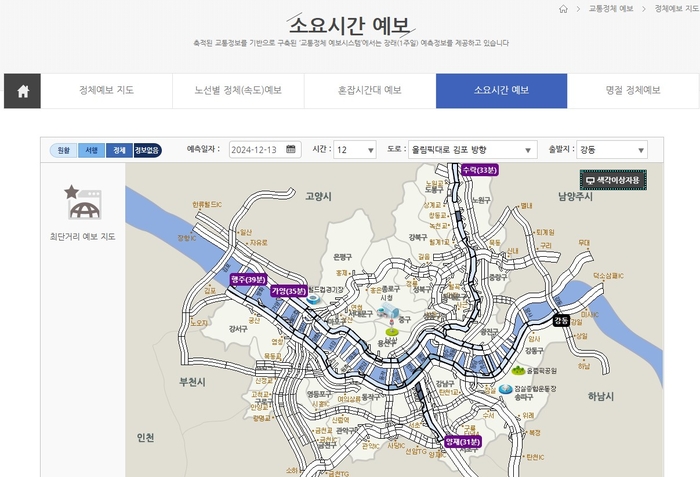
Task: Click the 올림픽공원 park map icon
Action: click(x=518, y=370)
